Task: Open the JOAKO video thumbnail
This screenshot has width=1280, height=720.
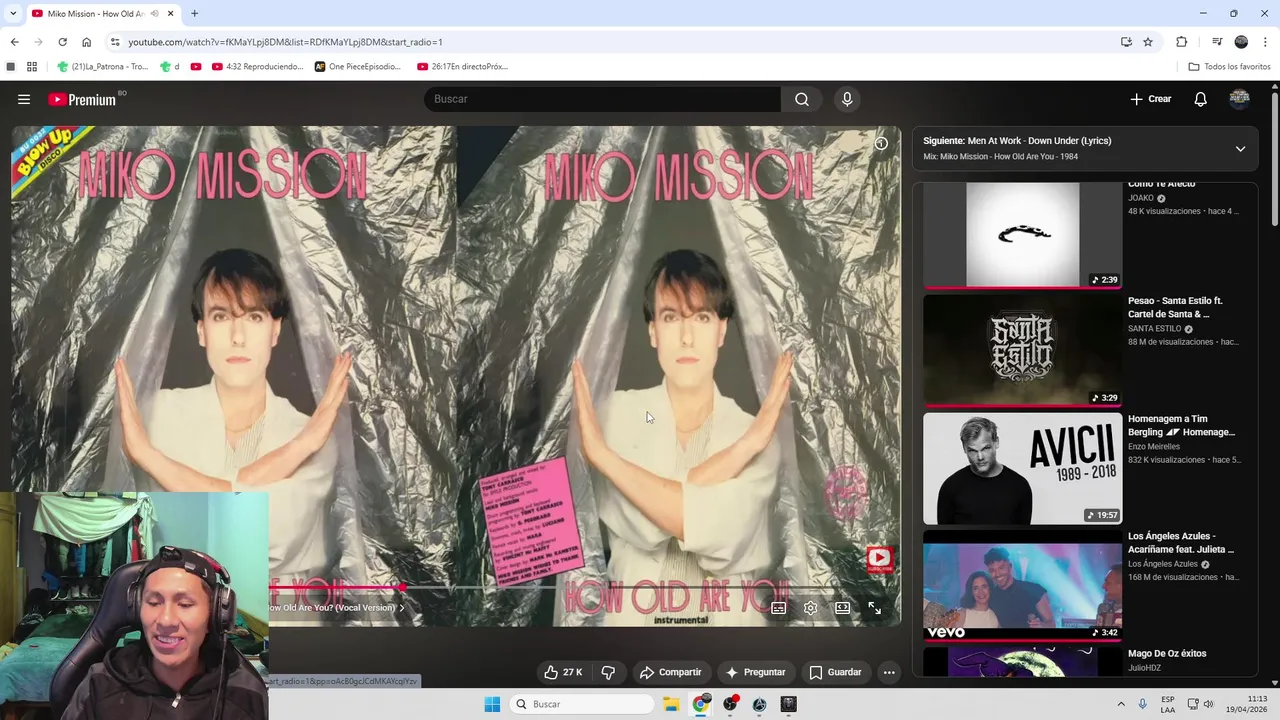Action: point(1022,234)
